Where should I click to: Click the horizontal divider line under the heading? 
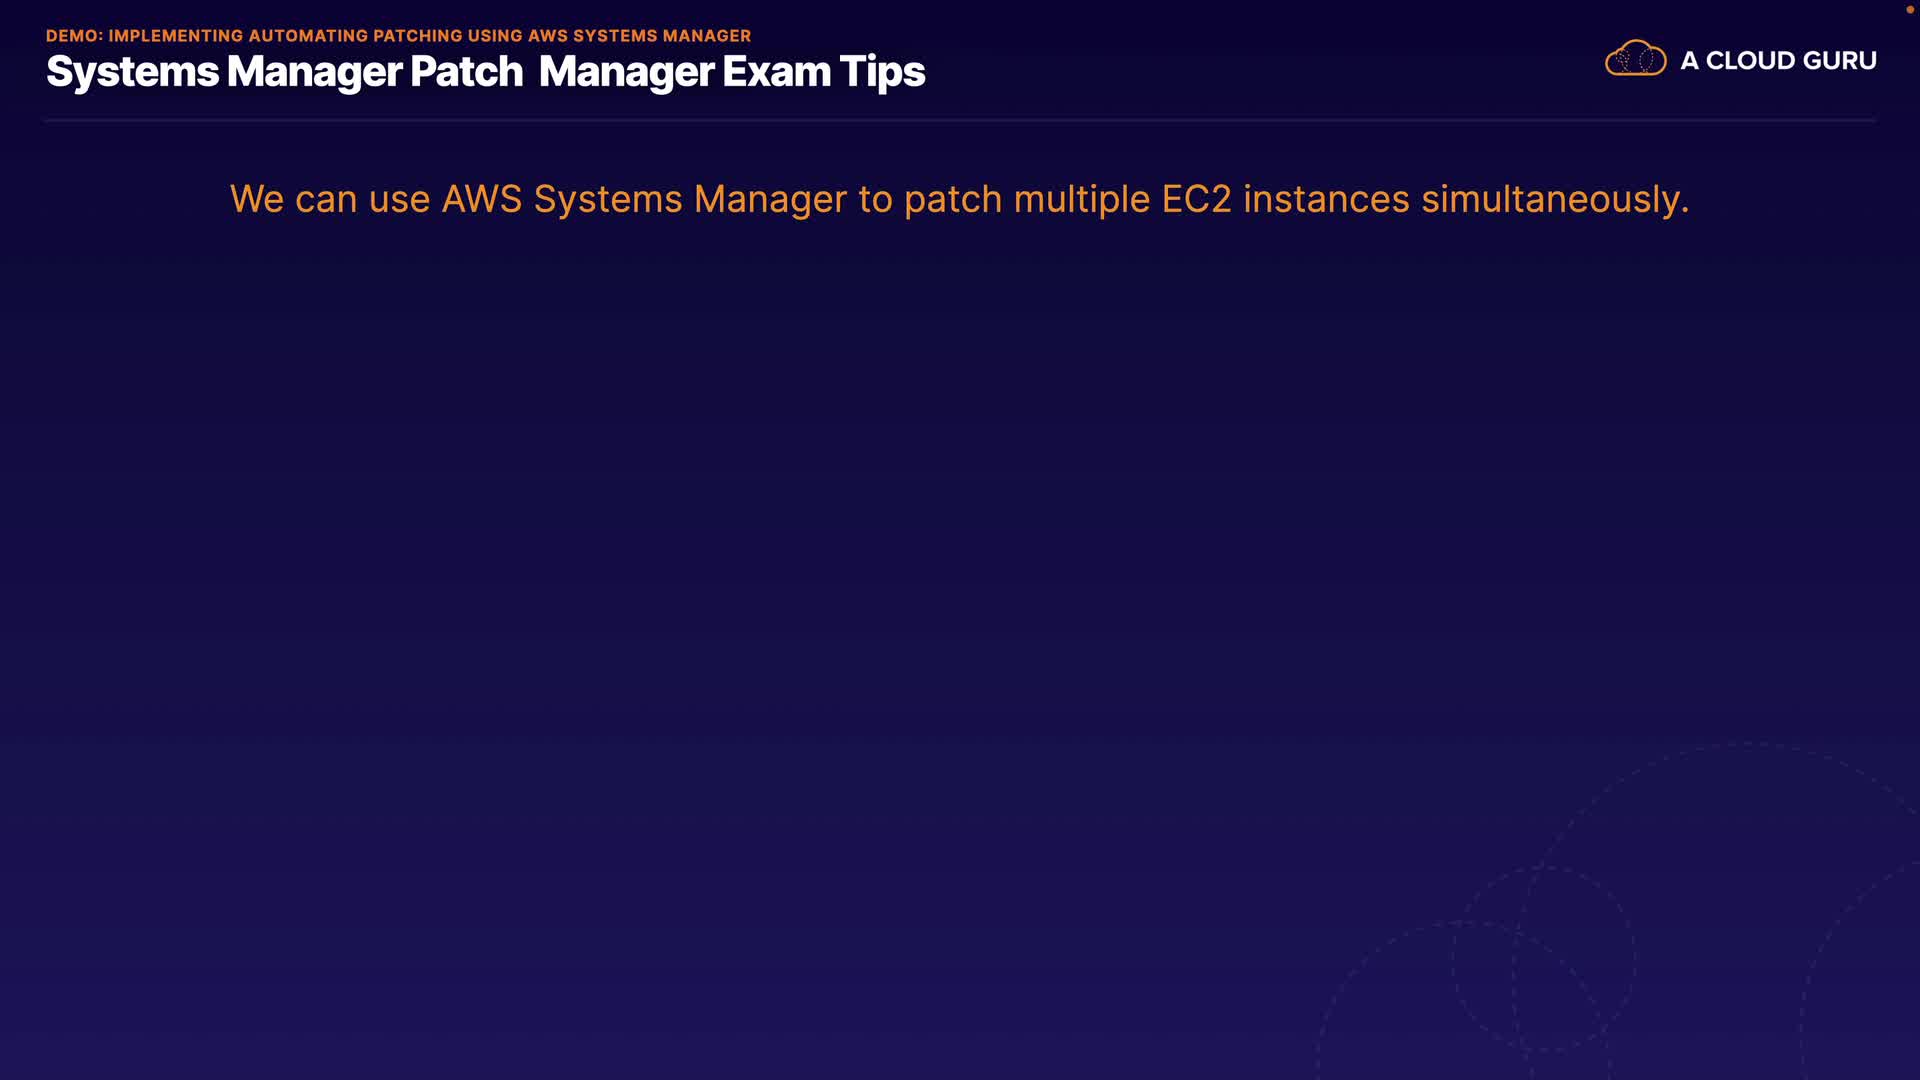tap(960, 120)
